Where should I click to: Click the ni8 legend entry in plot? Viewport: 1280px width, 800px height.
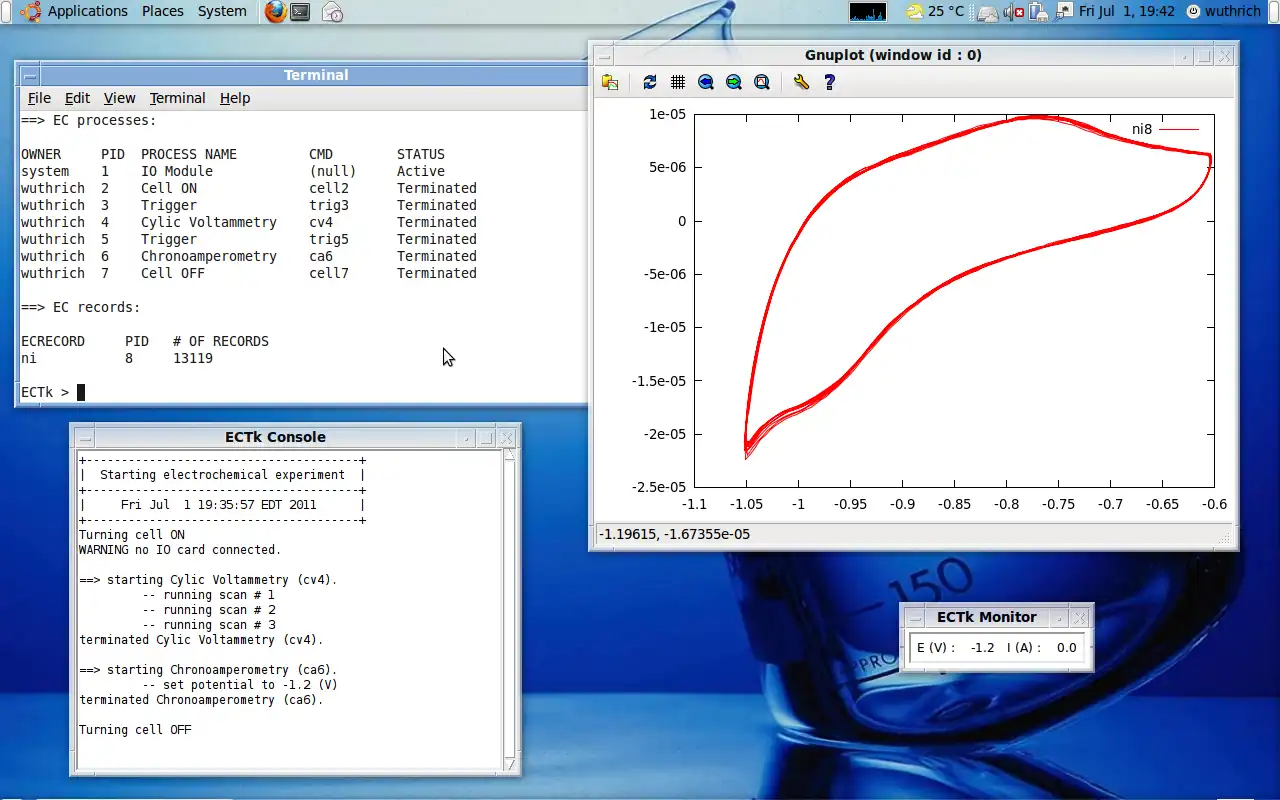pos(1165,129)
